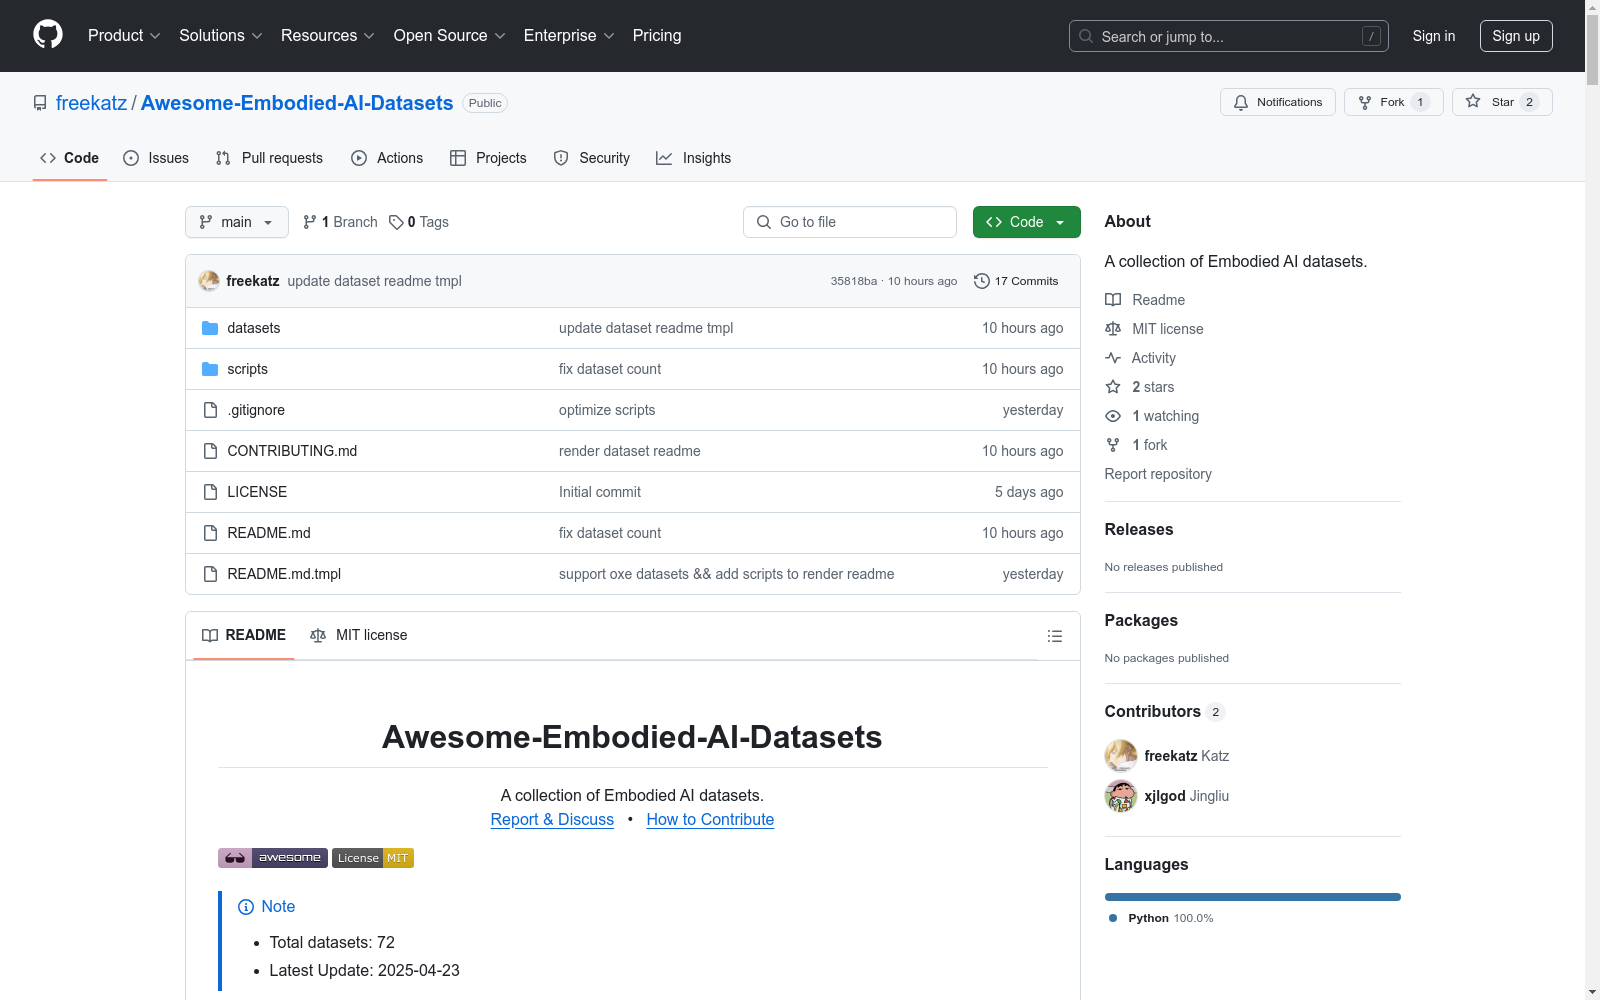The height and width of the screenshot is (1000, 1600).
Task: View the 17 Commits history
Action: pyautogui.click(x=1016, y=281)
